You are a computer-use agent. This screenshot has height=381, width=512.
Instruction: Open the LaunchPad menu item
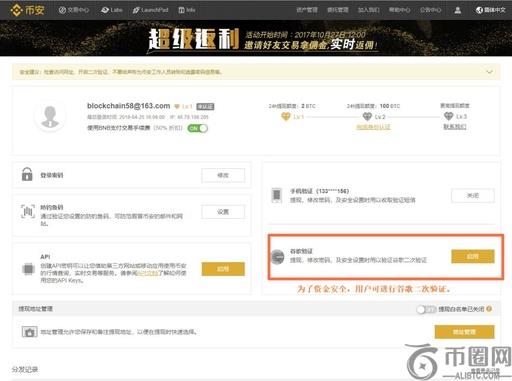point(150,10)
